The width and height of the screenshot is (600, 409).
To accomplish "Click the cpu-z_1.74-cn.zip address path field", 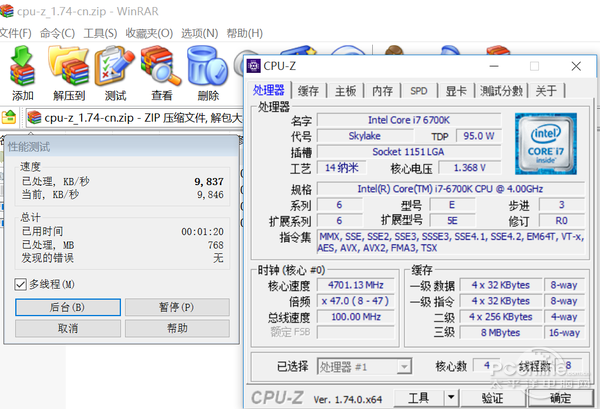I will [134, 118].
